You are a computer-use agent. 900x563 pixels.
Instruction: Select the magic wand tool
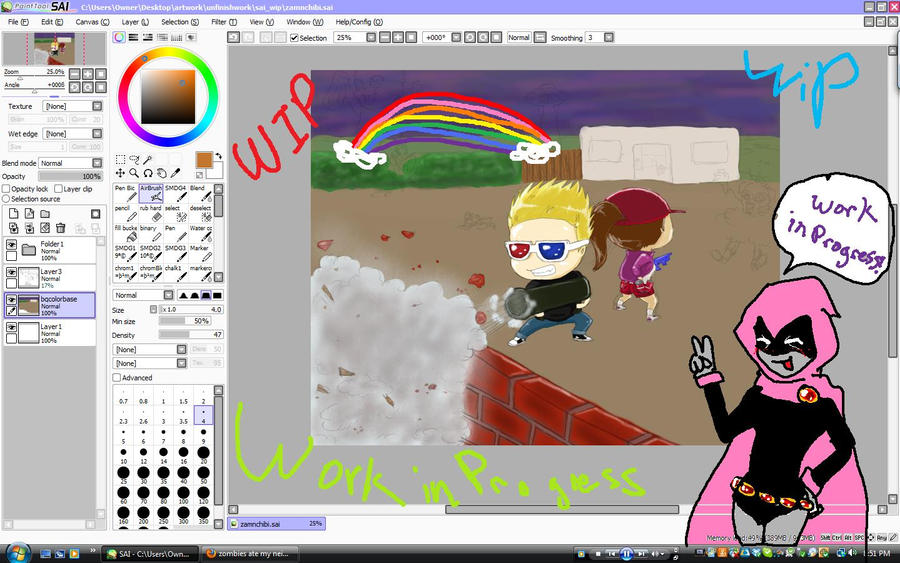pyautogui.click(x=148, y=160)
